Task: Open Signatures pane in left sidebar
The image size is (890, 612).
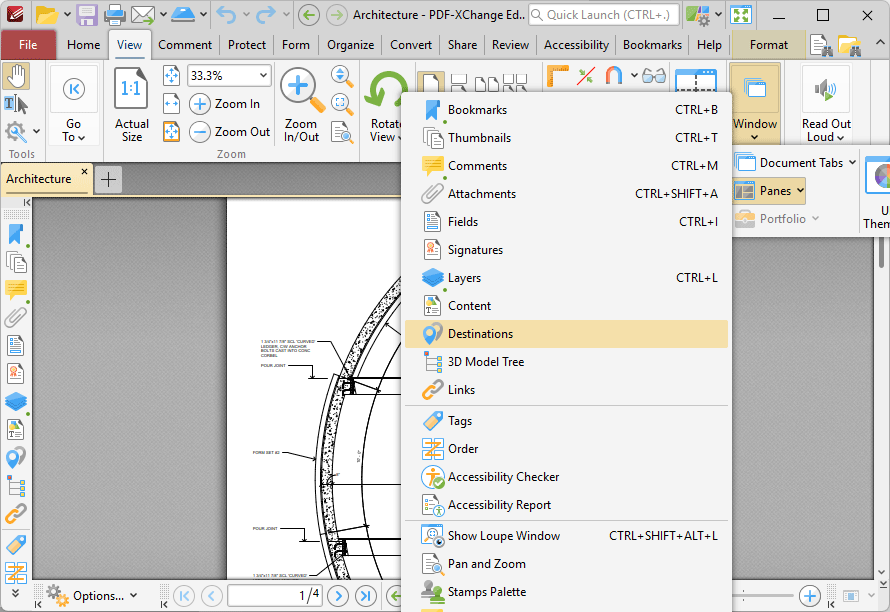Action: (x=16, y=374)
